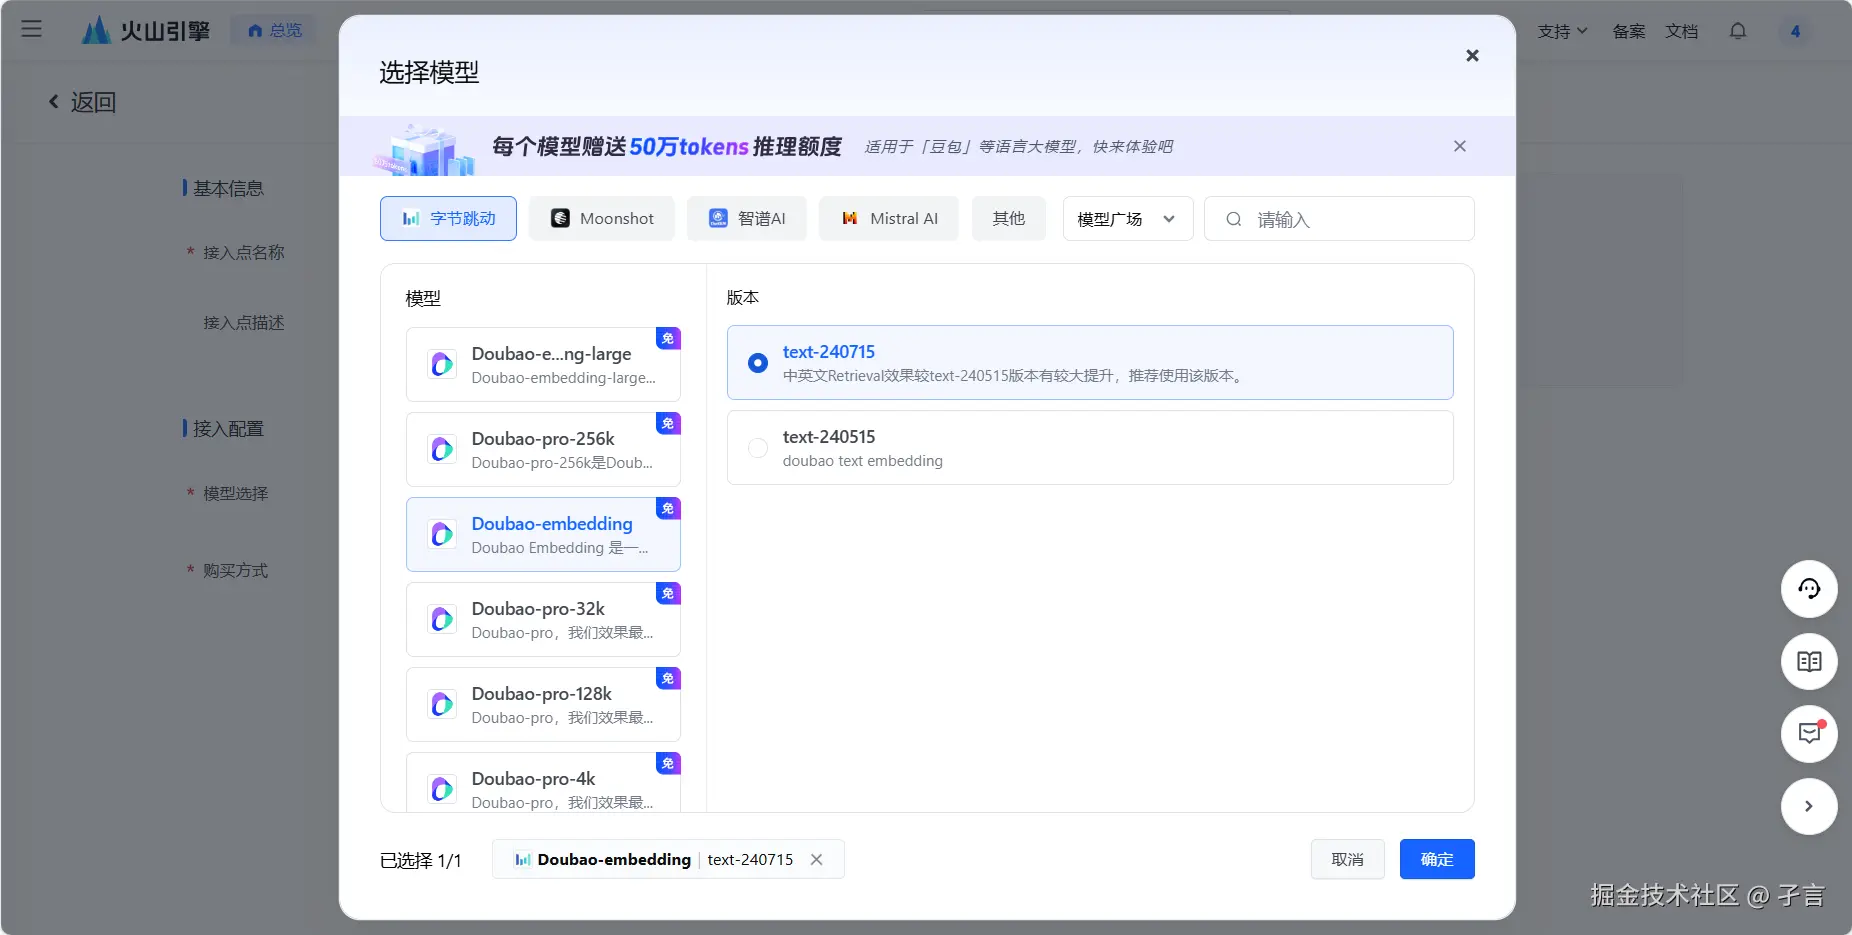This screenshot has width=1852, height=935.
Task: Click the circular arrow expander at bottom right
Action: (x=1808, y=806)
